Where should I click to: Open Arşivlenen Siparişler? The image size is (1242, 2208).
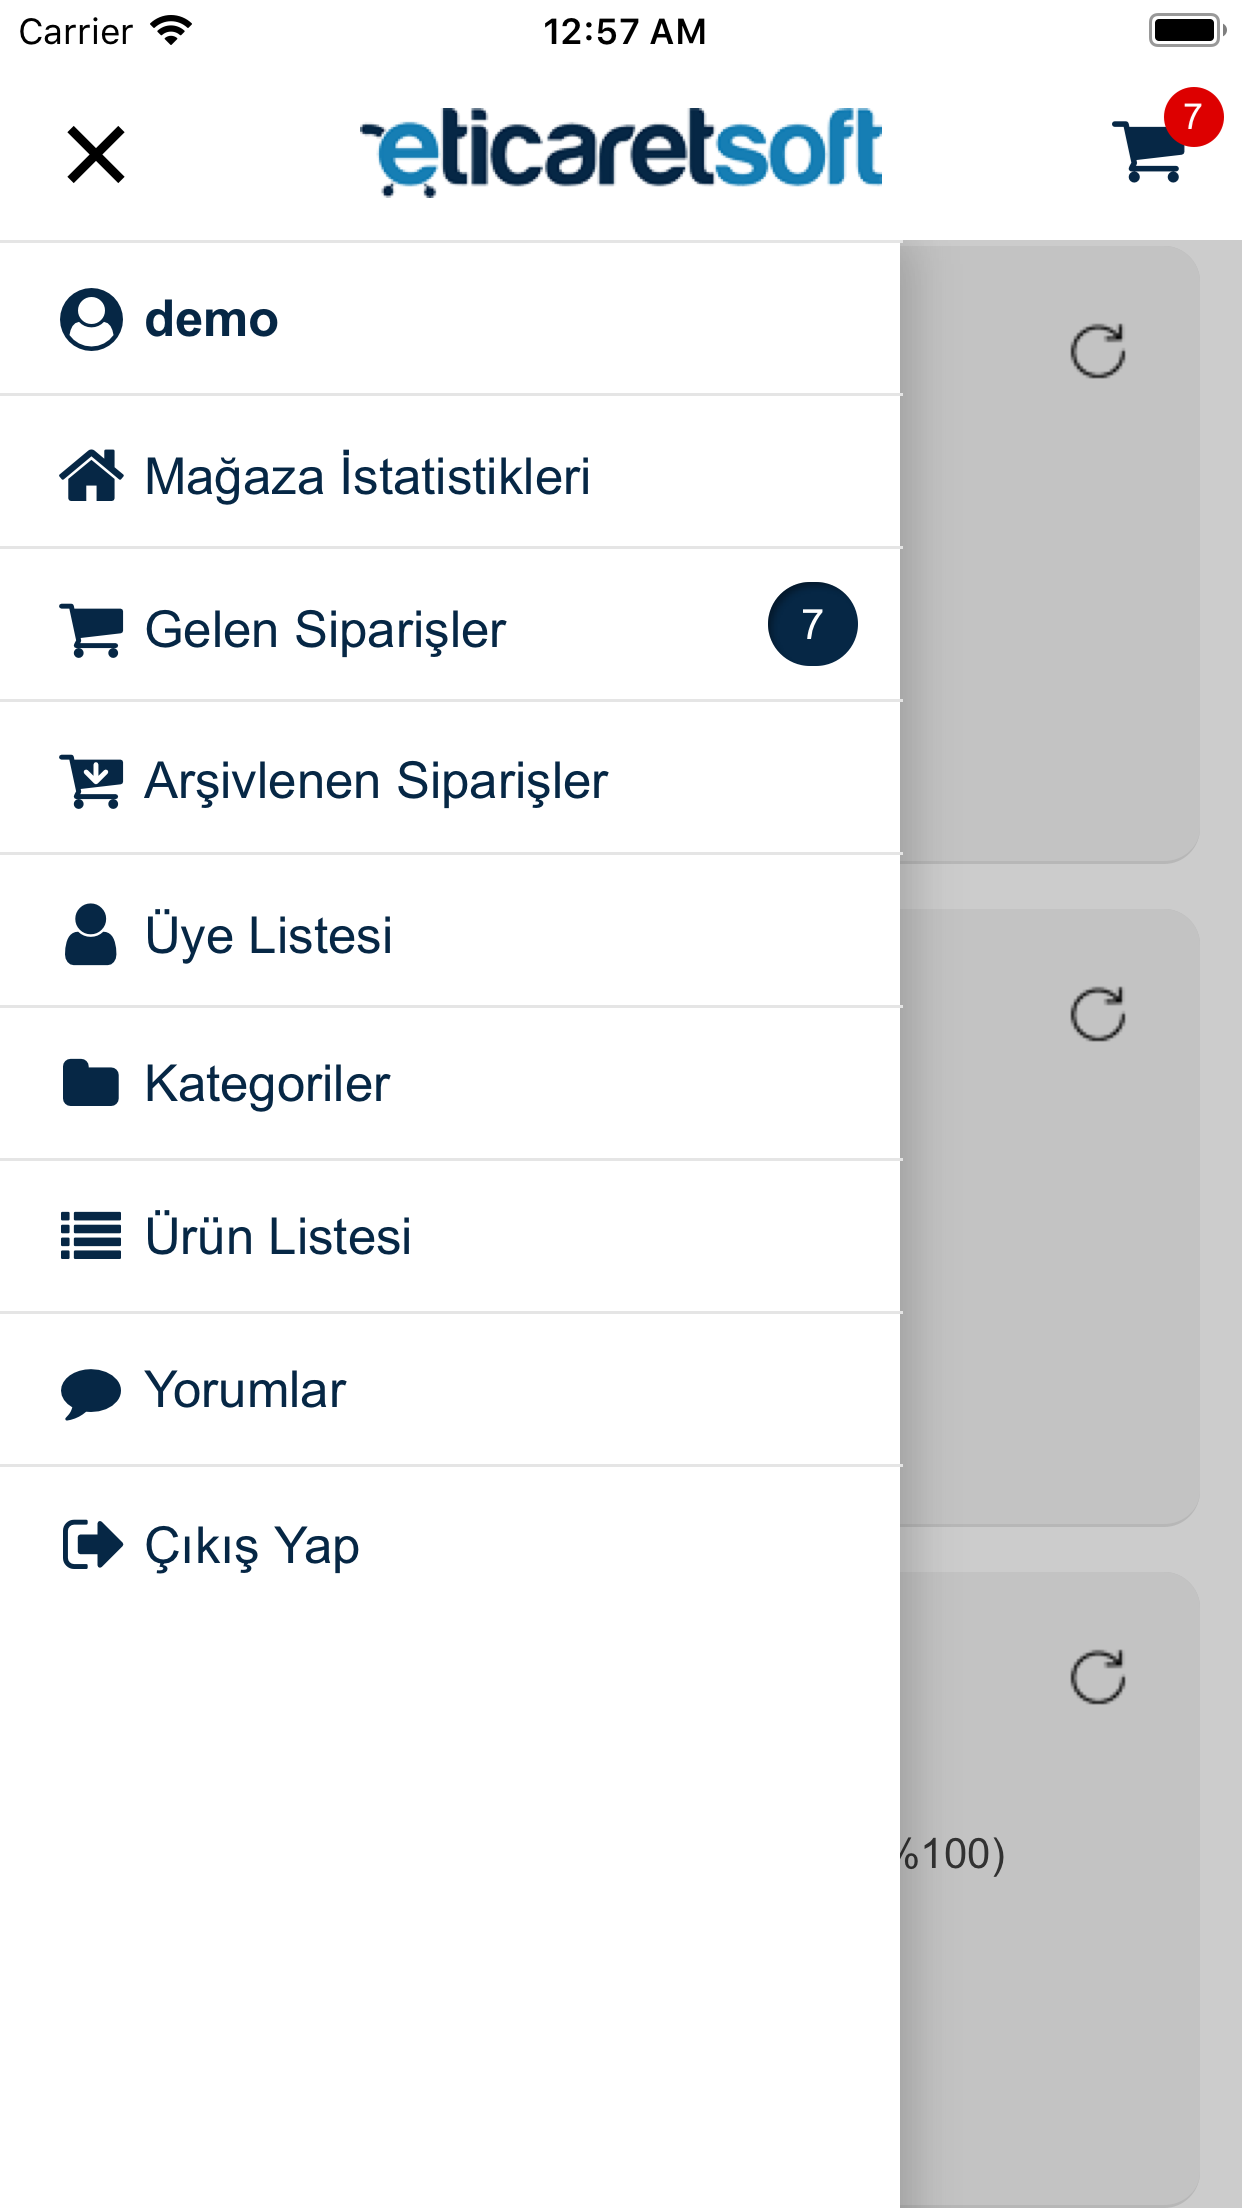(376, 781)
